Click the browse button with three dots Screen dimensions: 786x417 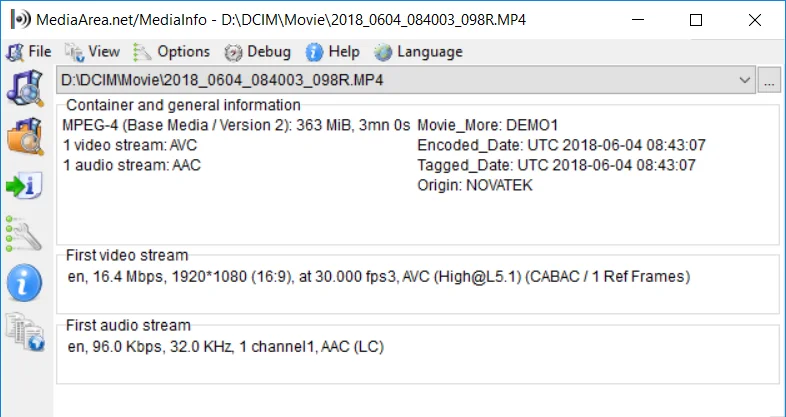(x=769, y=80)
